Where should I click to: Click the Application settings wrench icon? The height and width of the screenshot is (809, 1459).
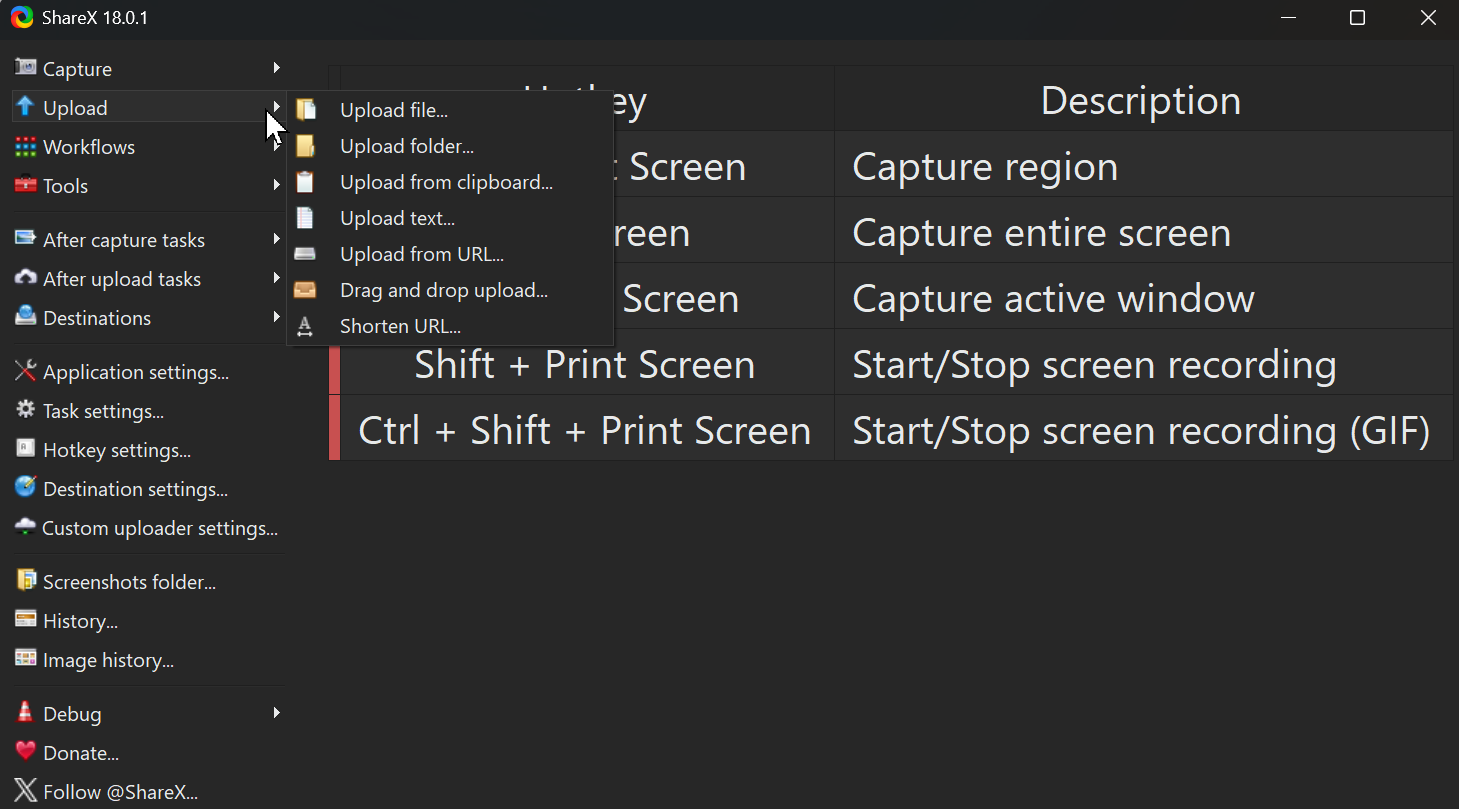(x=25, y=371)
